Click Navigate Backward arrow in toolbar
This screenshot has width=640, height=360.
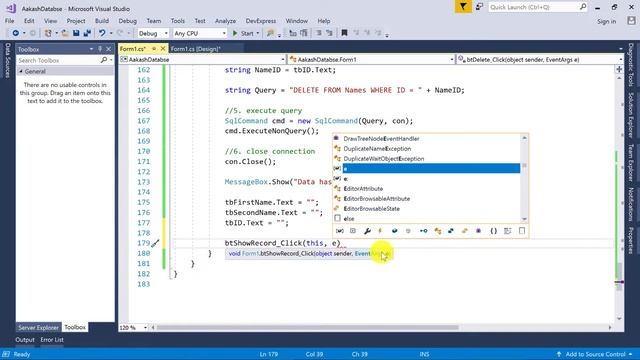(16, 33)
